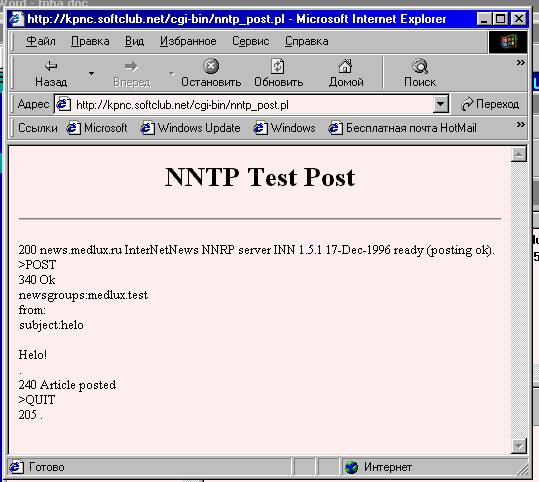Click the page icon in address bar
This screenshot has height=482, width=539.
tap(63, 104)
